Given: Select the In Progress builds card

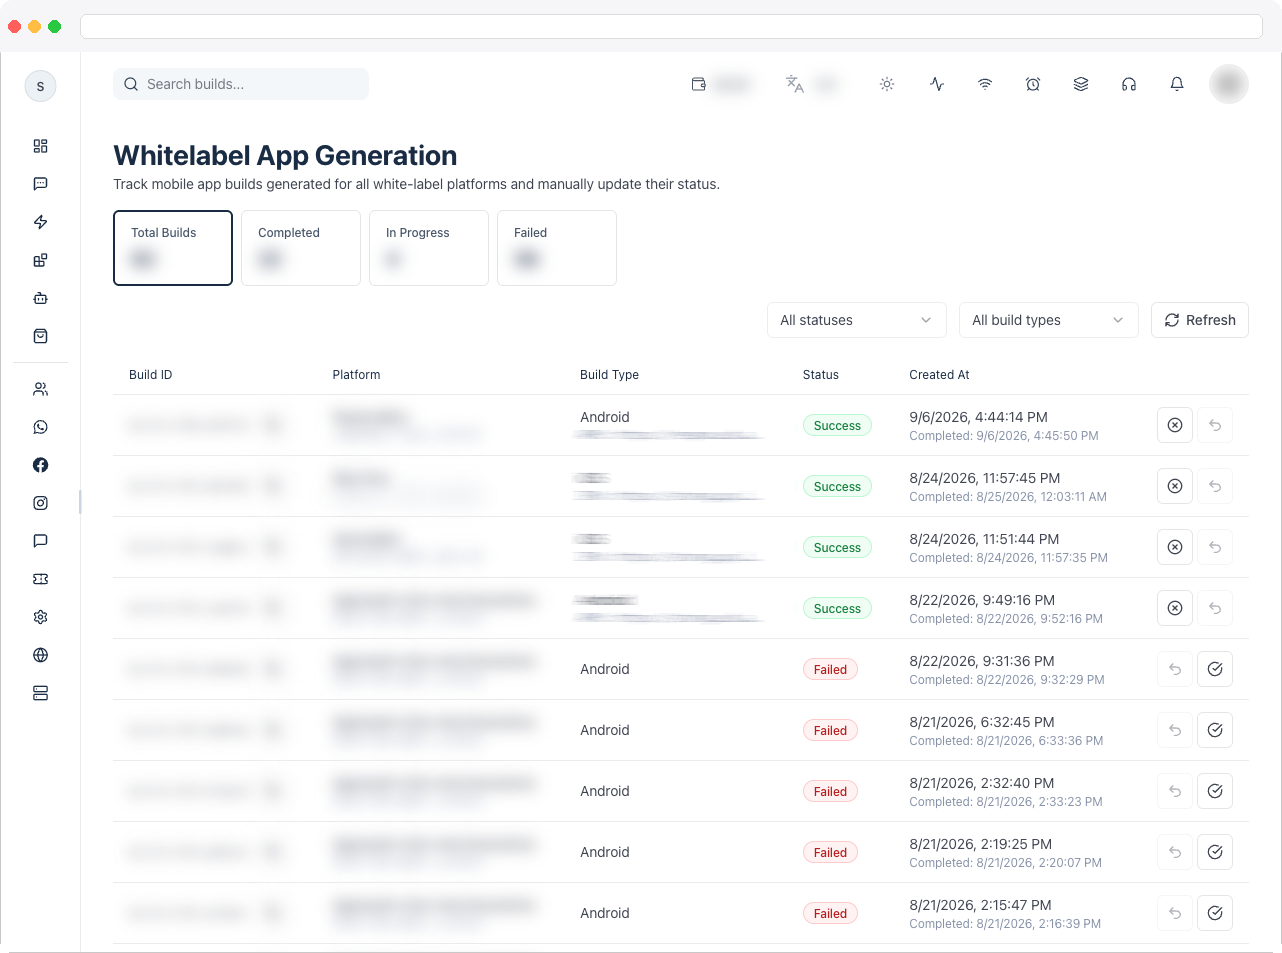Looking at the screenshot, I should coord(429,248).
